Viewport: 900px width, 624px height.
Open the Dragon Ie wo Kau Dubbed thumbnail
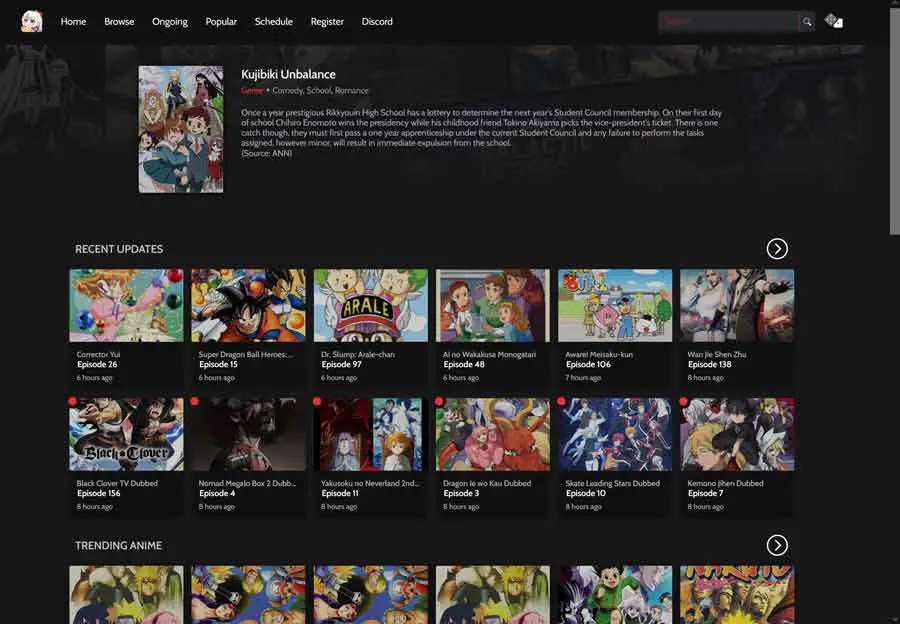tap(493, 435)
